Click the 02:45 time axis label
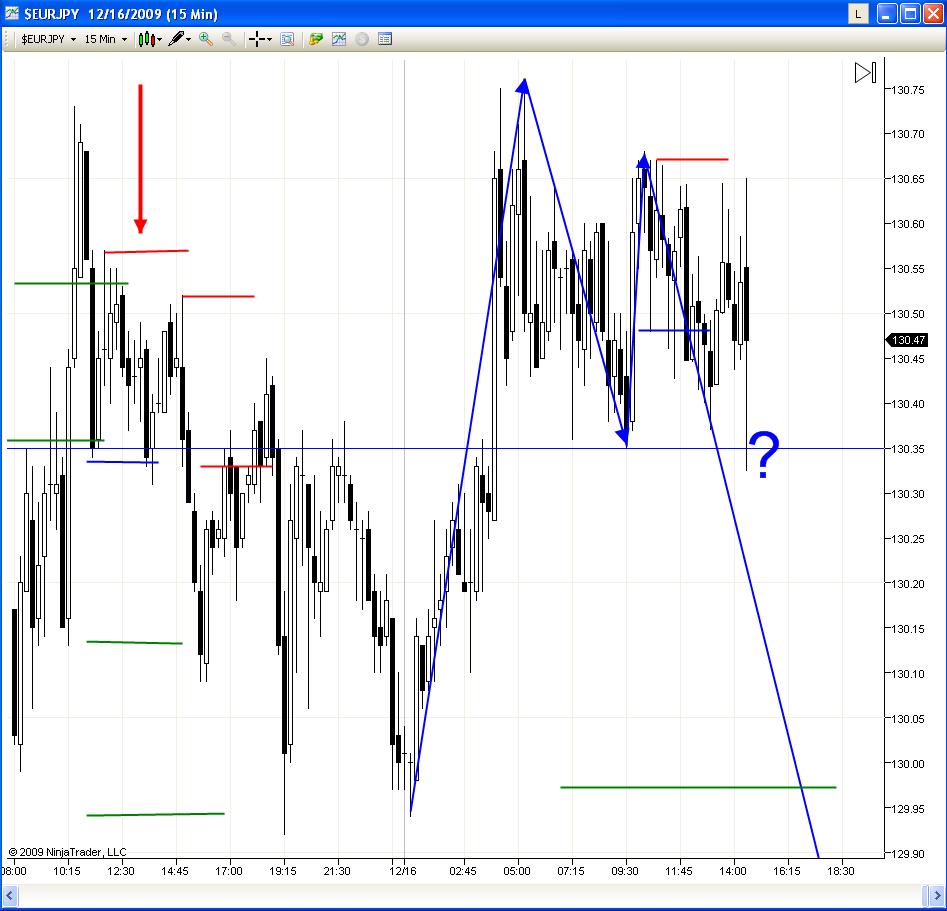Screen dimensions: 947x911 (463, 871)
